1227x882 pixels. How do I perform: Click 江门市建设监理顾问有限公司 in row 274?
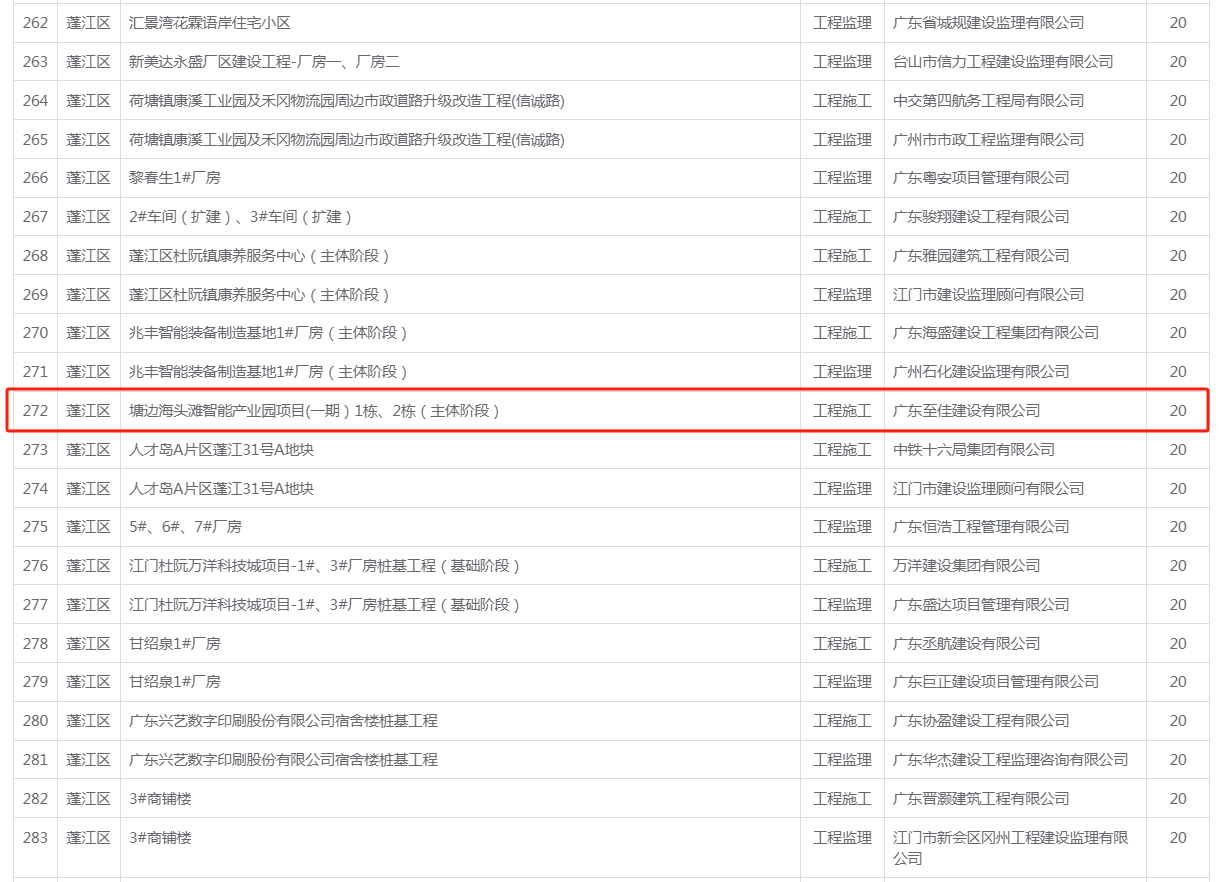pyautogui.click(x=988, y=488)
